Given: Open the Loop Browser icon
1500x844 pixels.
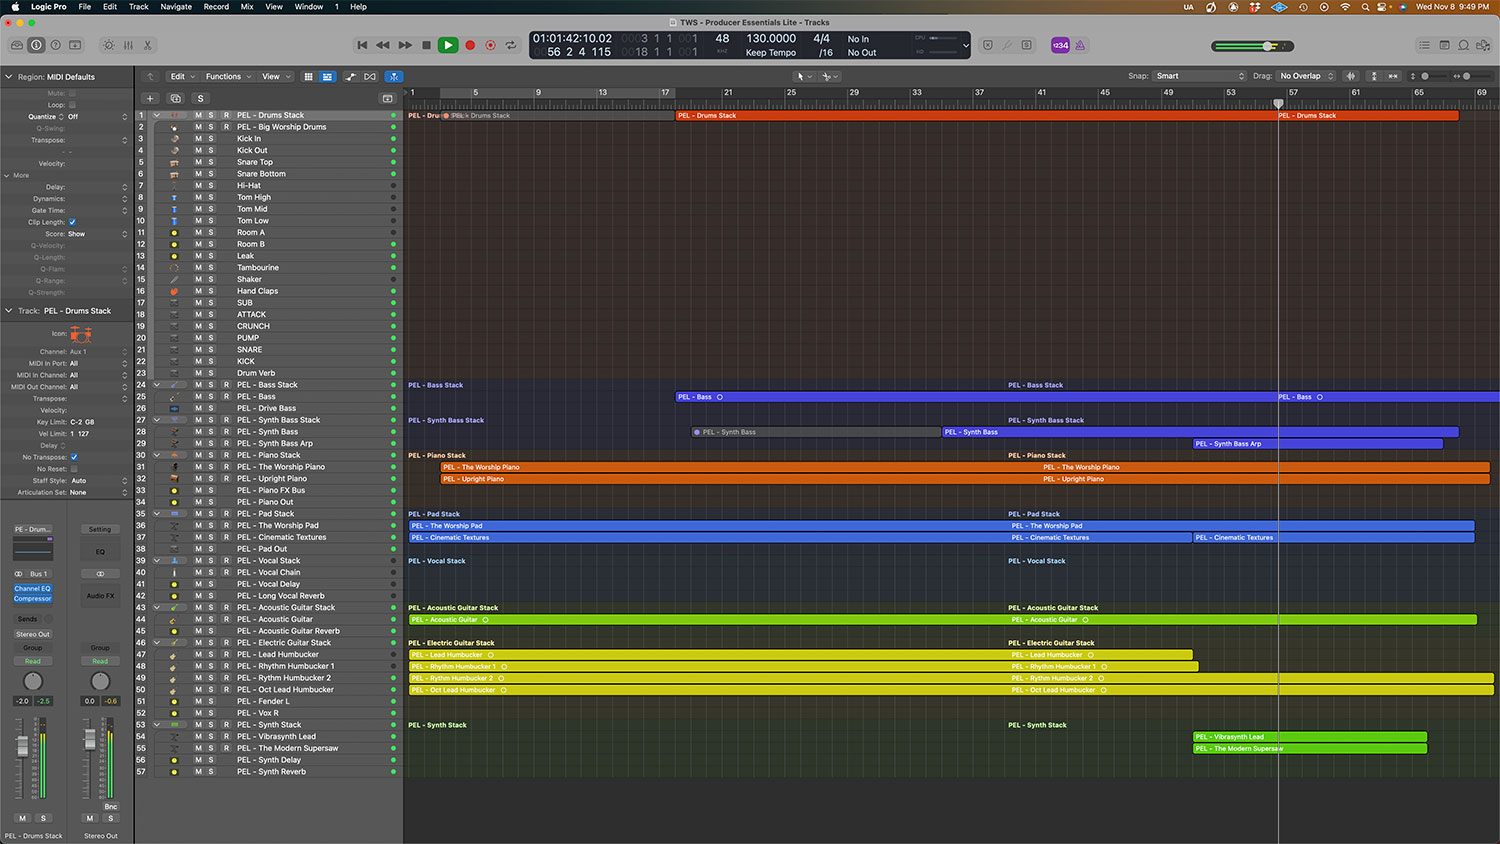Looking at the screenshot, I should coord(1463,45).
